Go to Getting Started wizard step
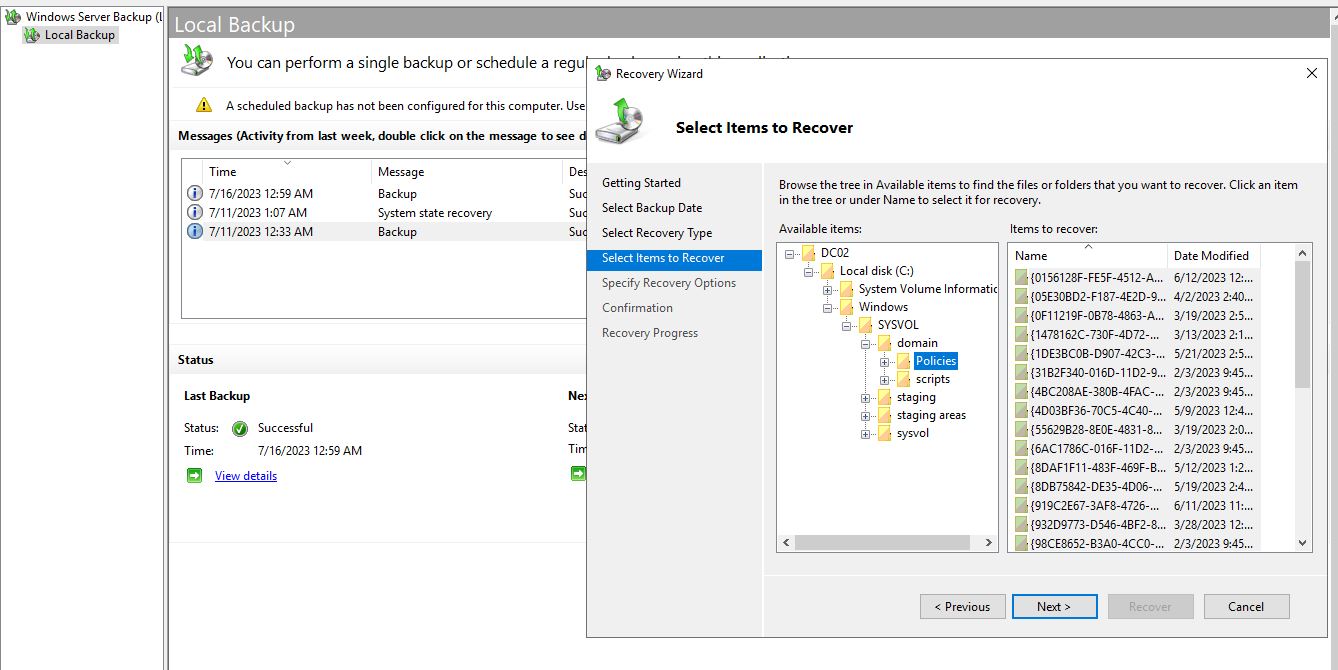Screen dimensions: 1338x670 [641, 183]
